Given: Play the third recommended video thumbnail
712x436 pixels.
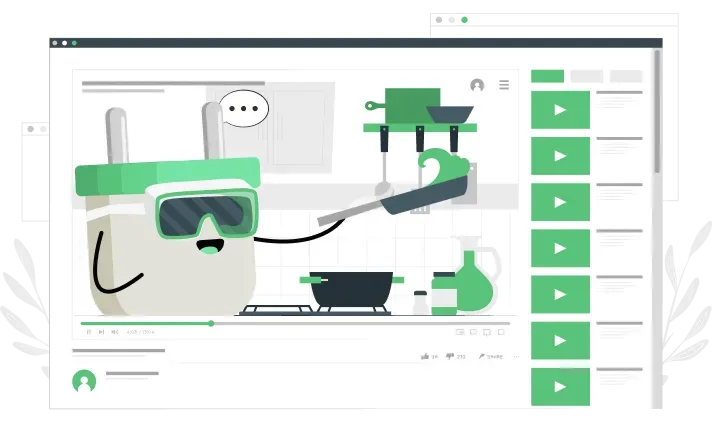Looking at the screenshot, I should (560, 202).
